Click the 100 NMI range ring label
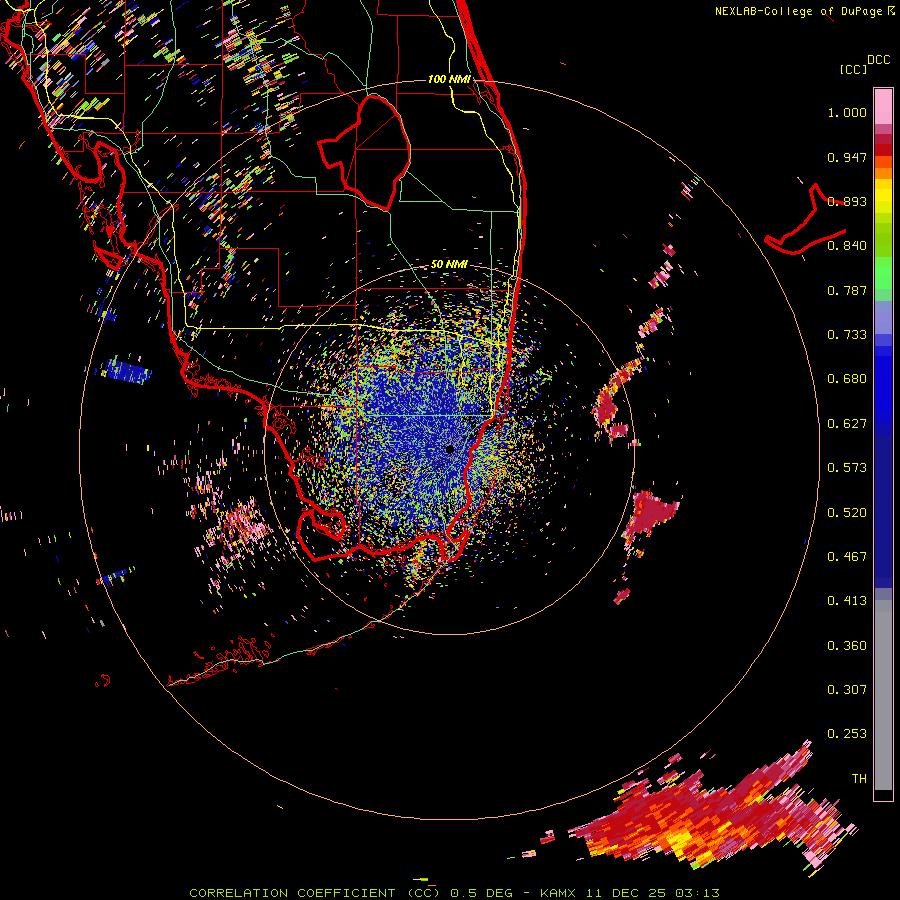Viewport: 900px width, 900px height. (x=449, y=79)
